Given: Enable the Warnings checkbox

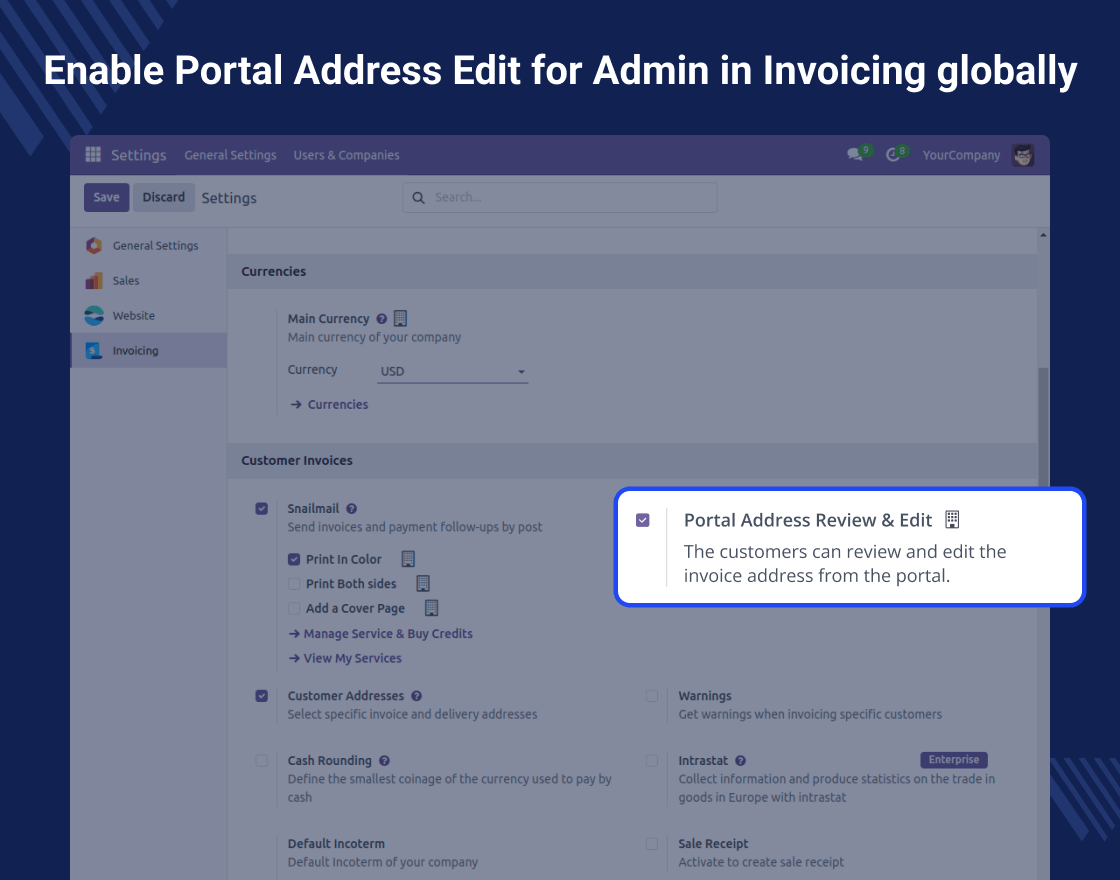Looking at the screenshot, I should pyautogui.click(x=651, y=696).
